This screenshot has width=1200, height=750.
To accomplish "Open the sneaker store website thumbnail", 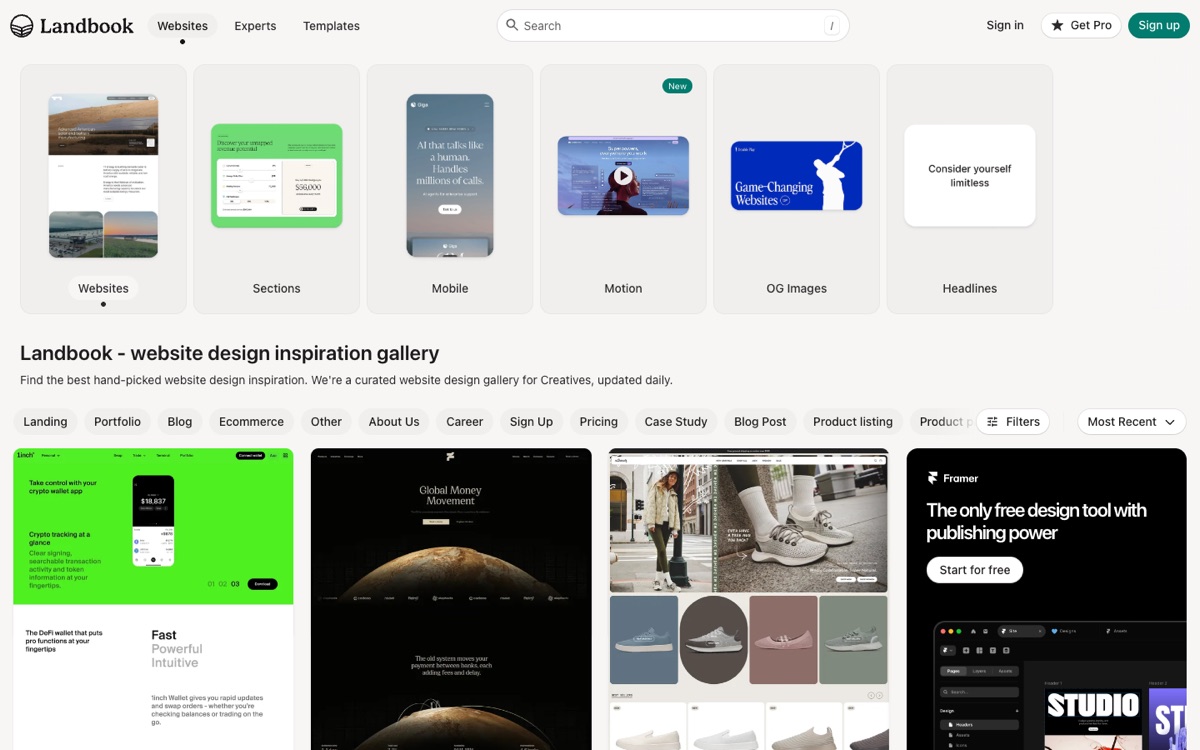I will [x=749, y=599].
